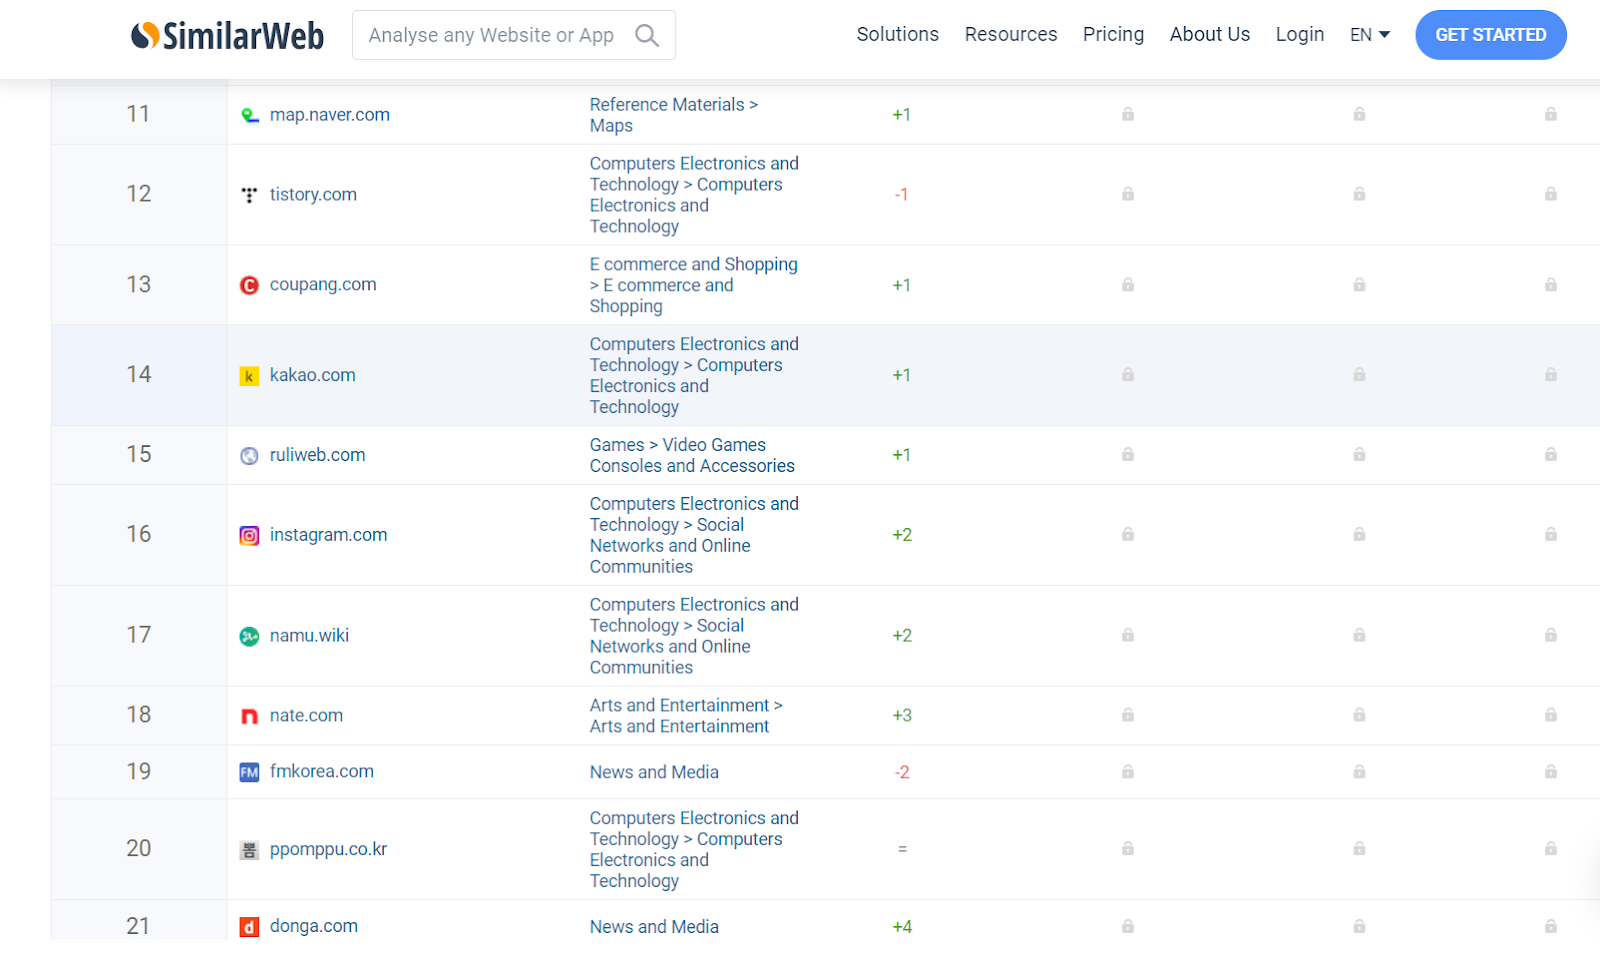
Task: Open the tistory.com link
Action: [x=313, y=194]
